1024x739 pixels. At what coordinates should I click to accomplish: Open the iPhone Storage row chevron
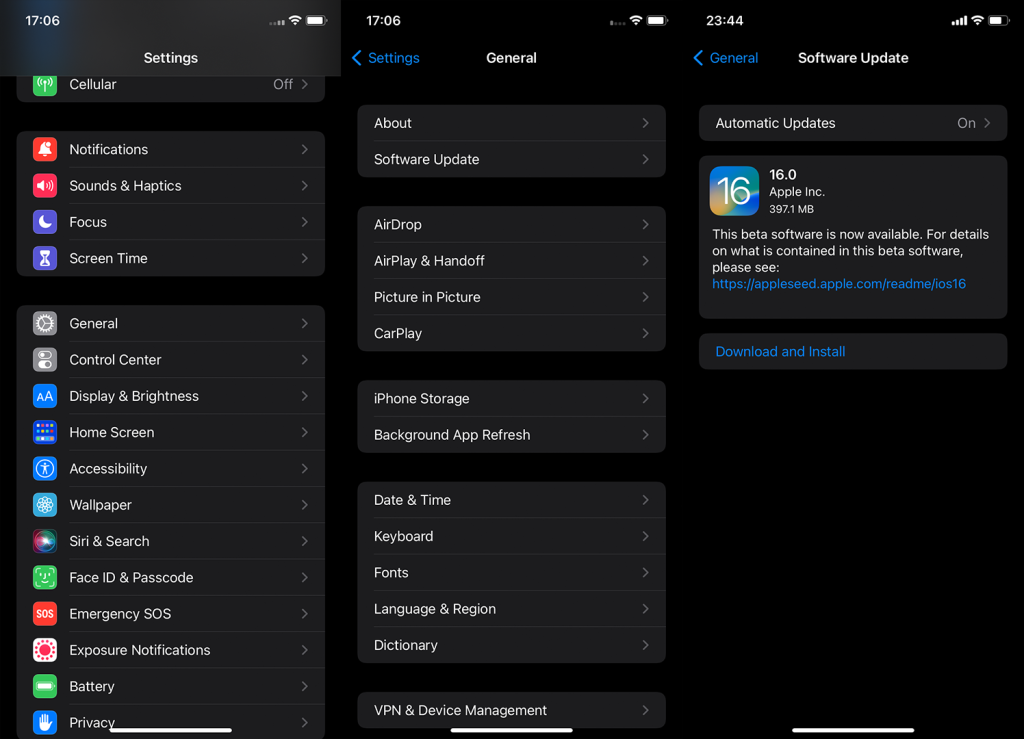click(645, 398)
